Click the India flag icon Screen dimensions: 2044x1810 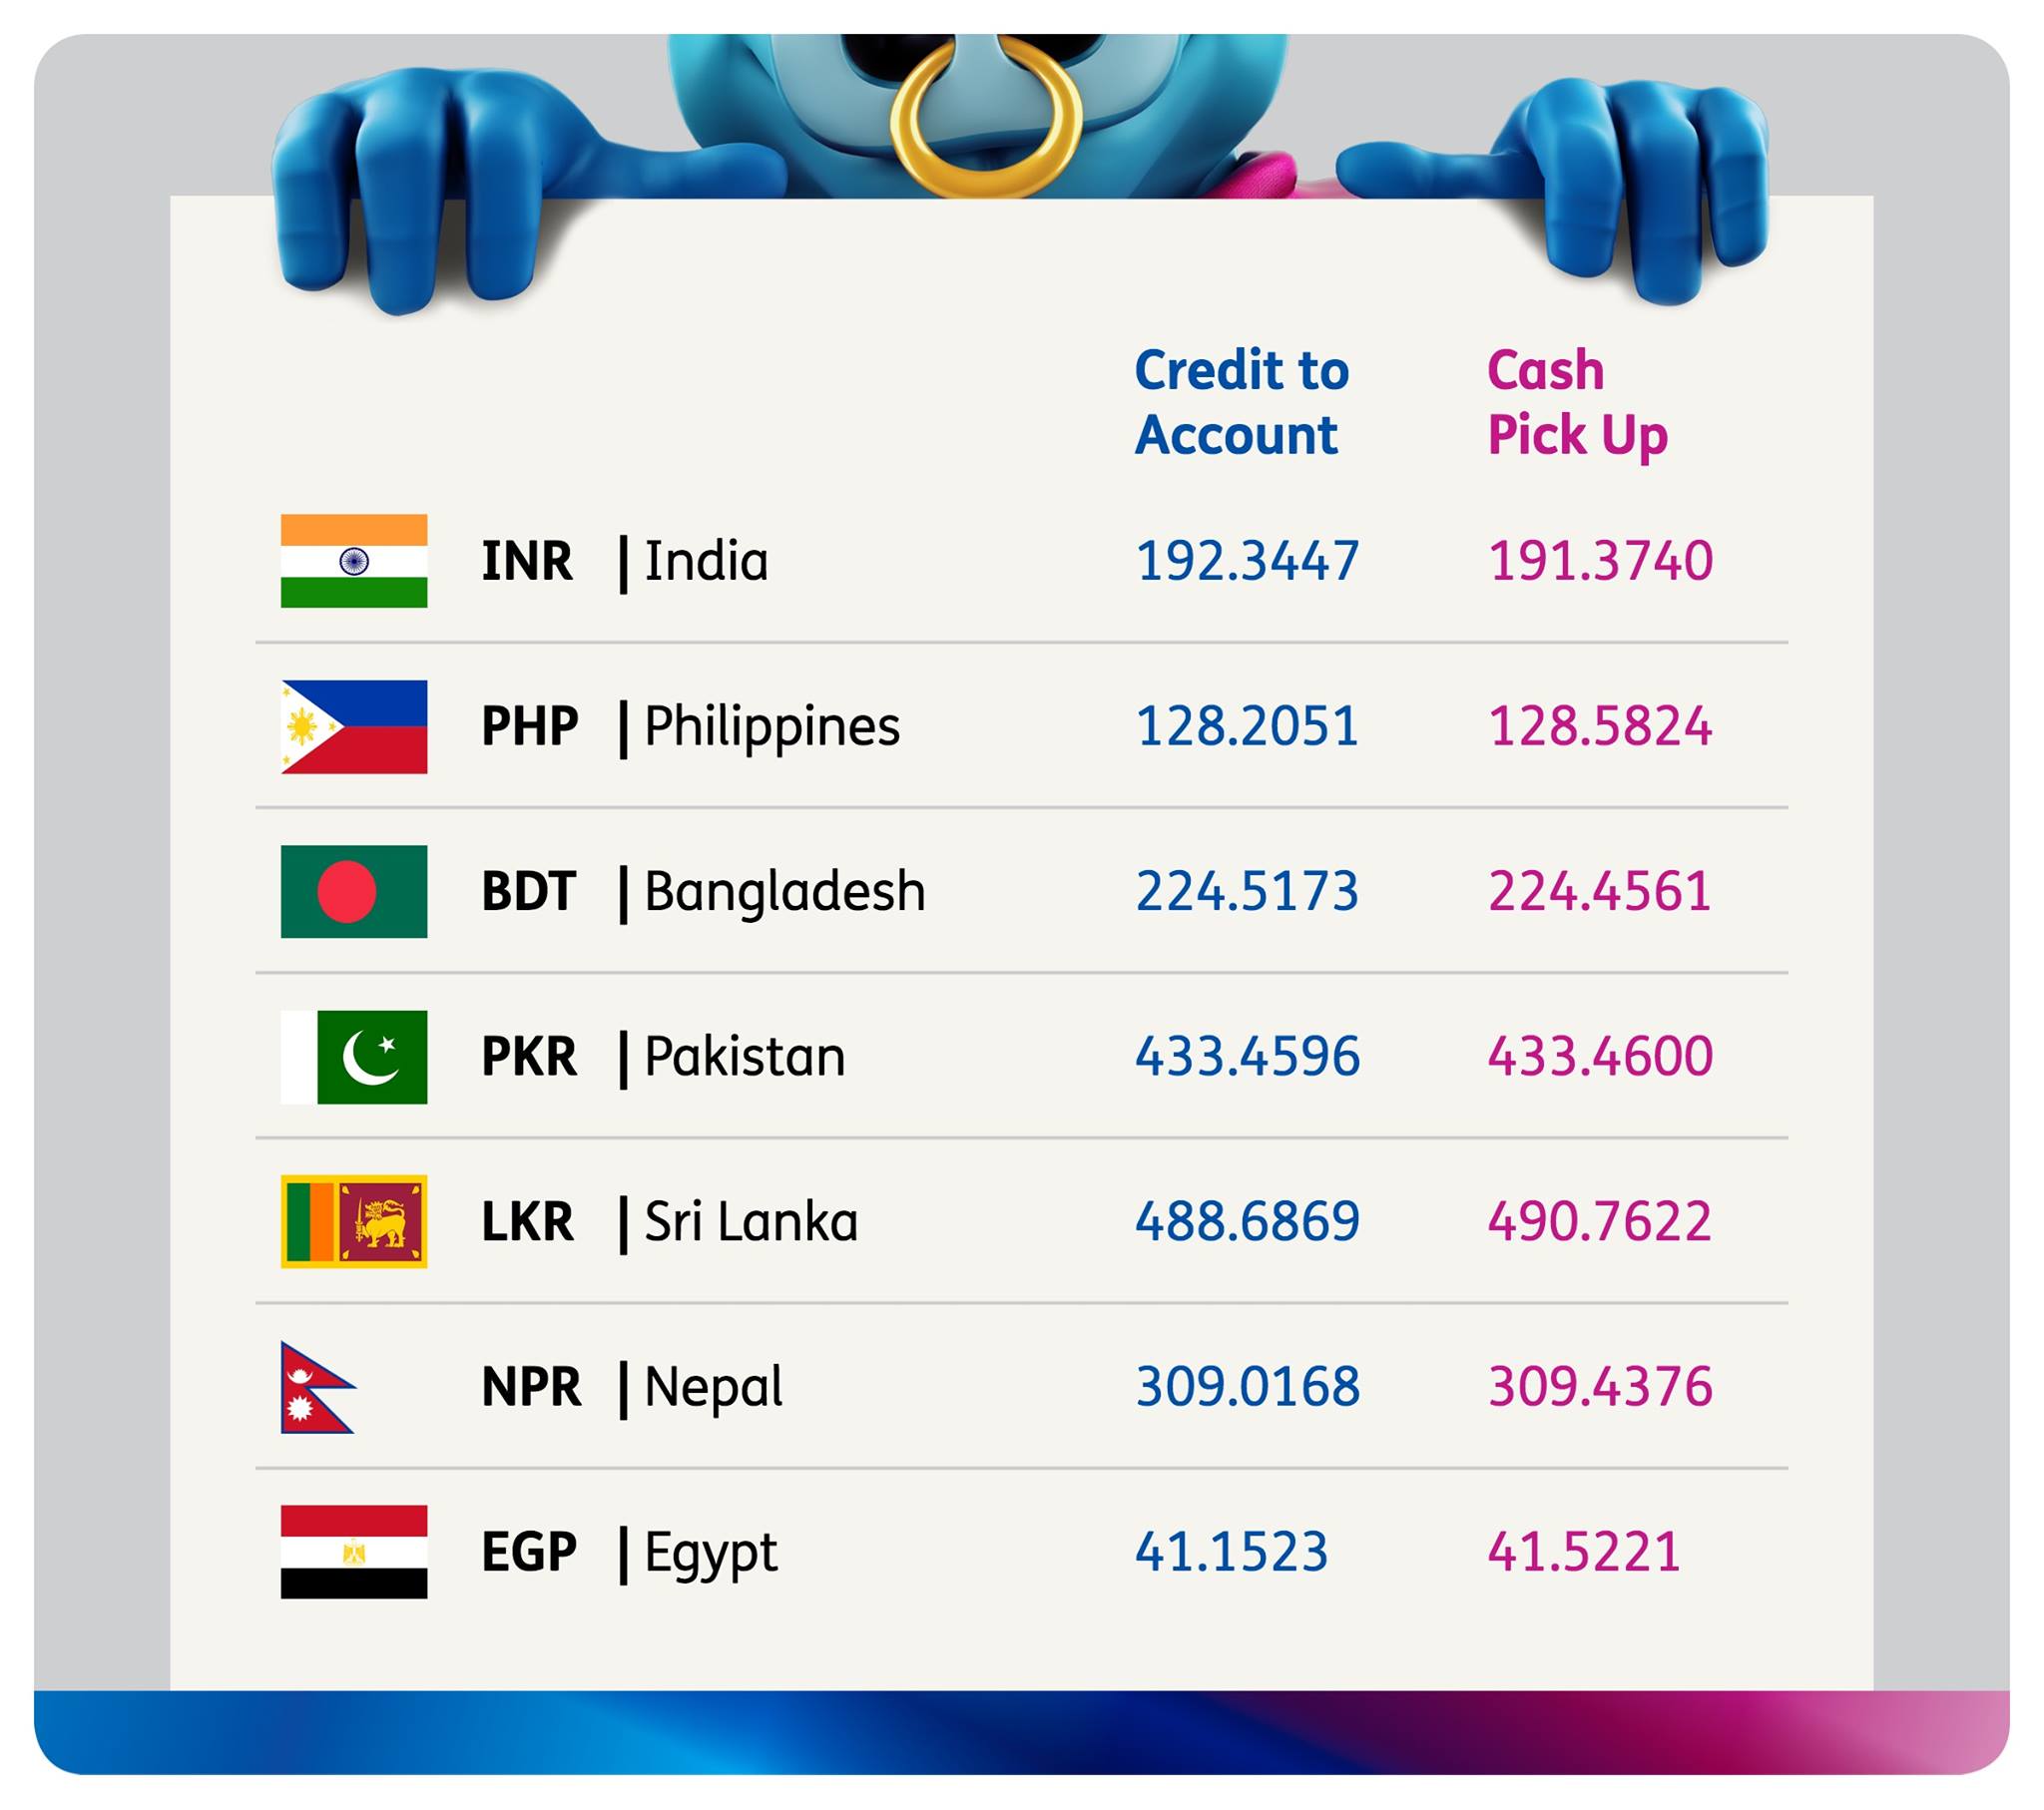pyautogui.click(x=354, y=561)
